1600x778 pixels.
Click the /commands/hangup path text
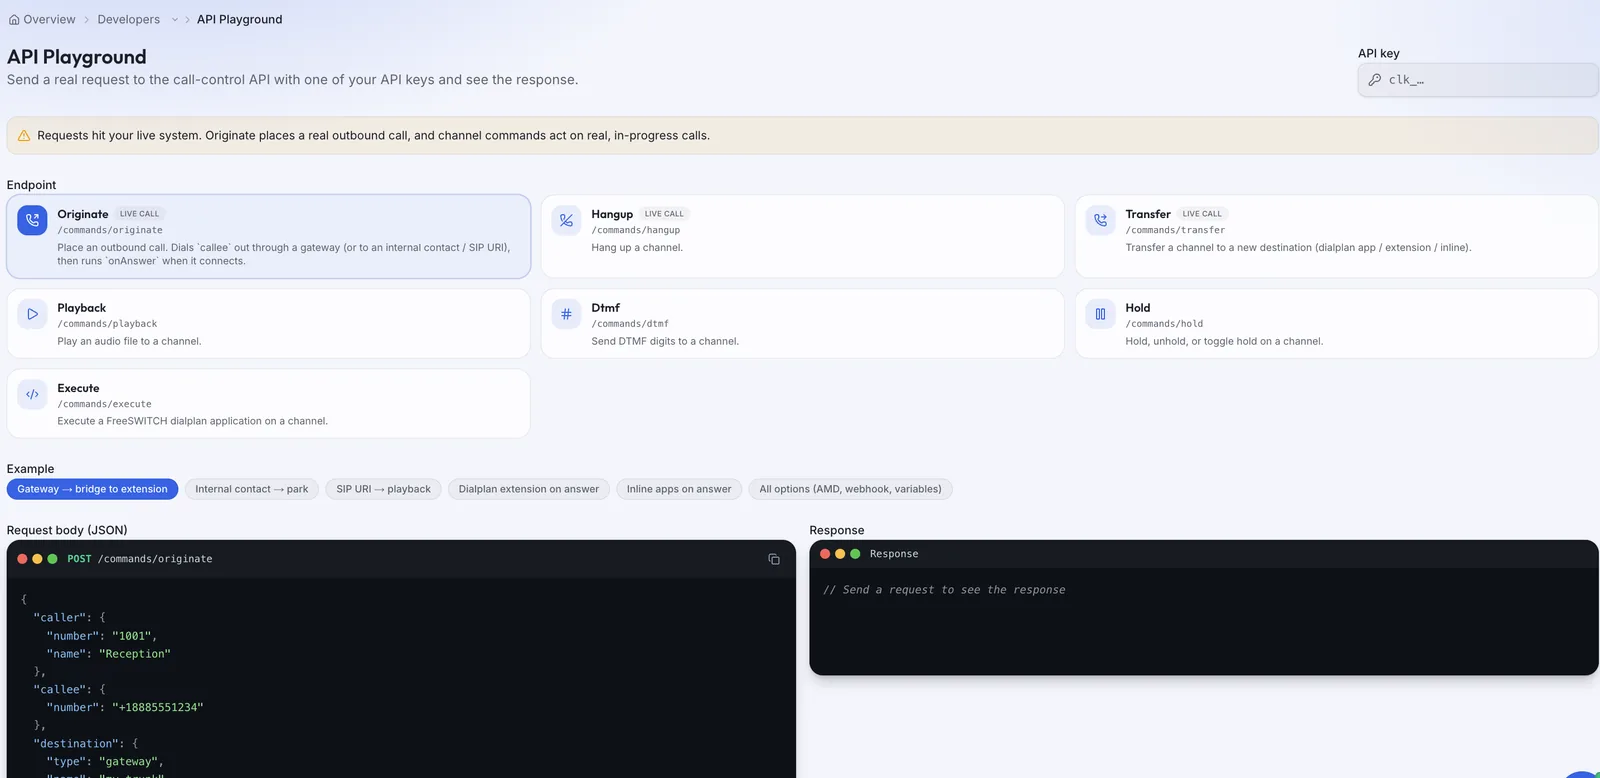(x=635, y=230)
